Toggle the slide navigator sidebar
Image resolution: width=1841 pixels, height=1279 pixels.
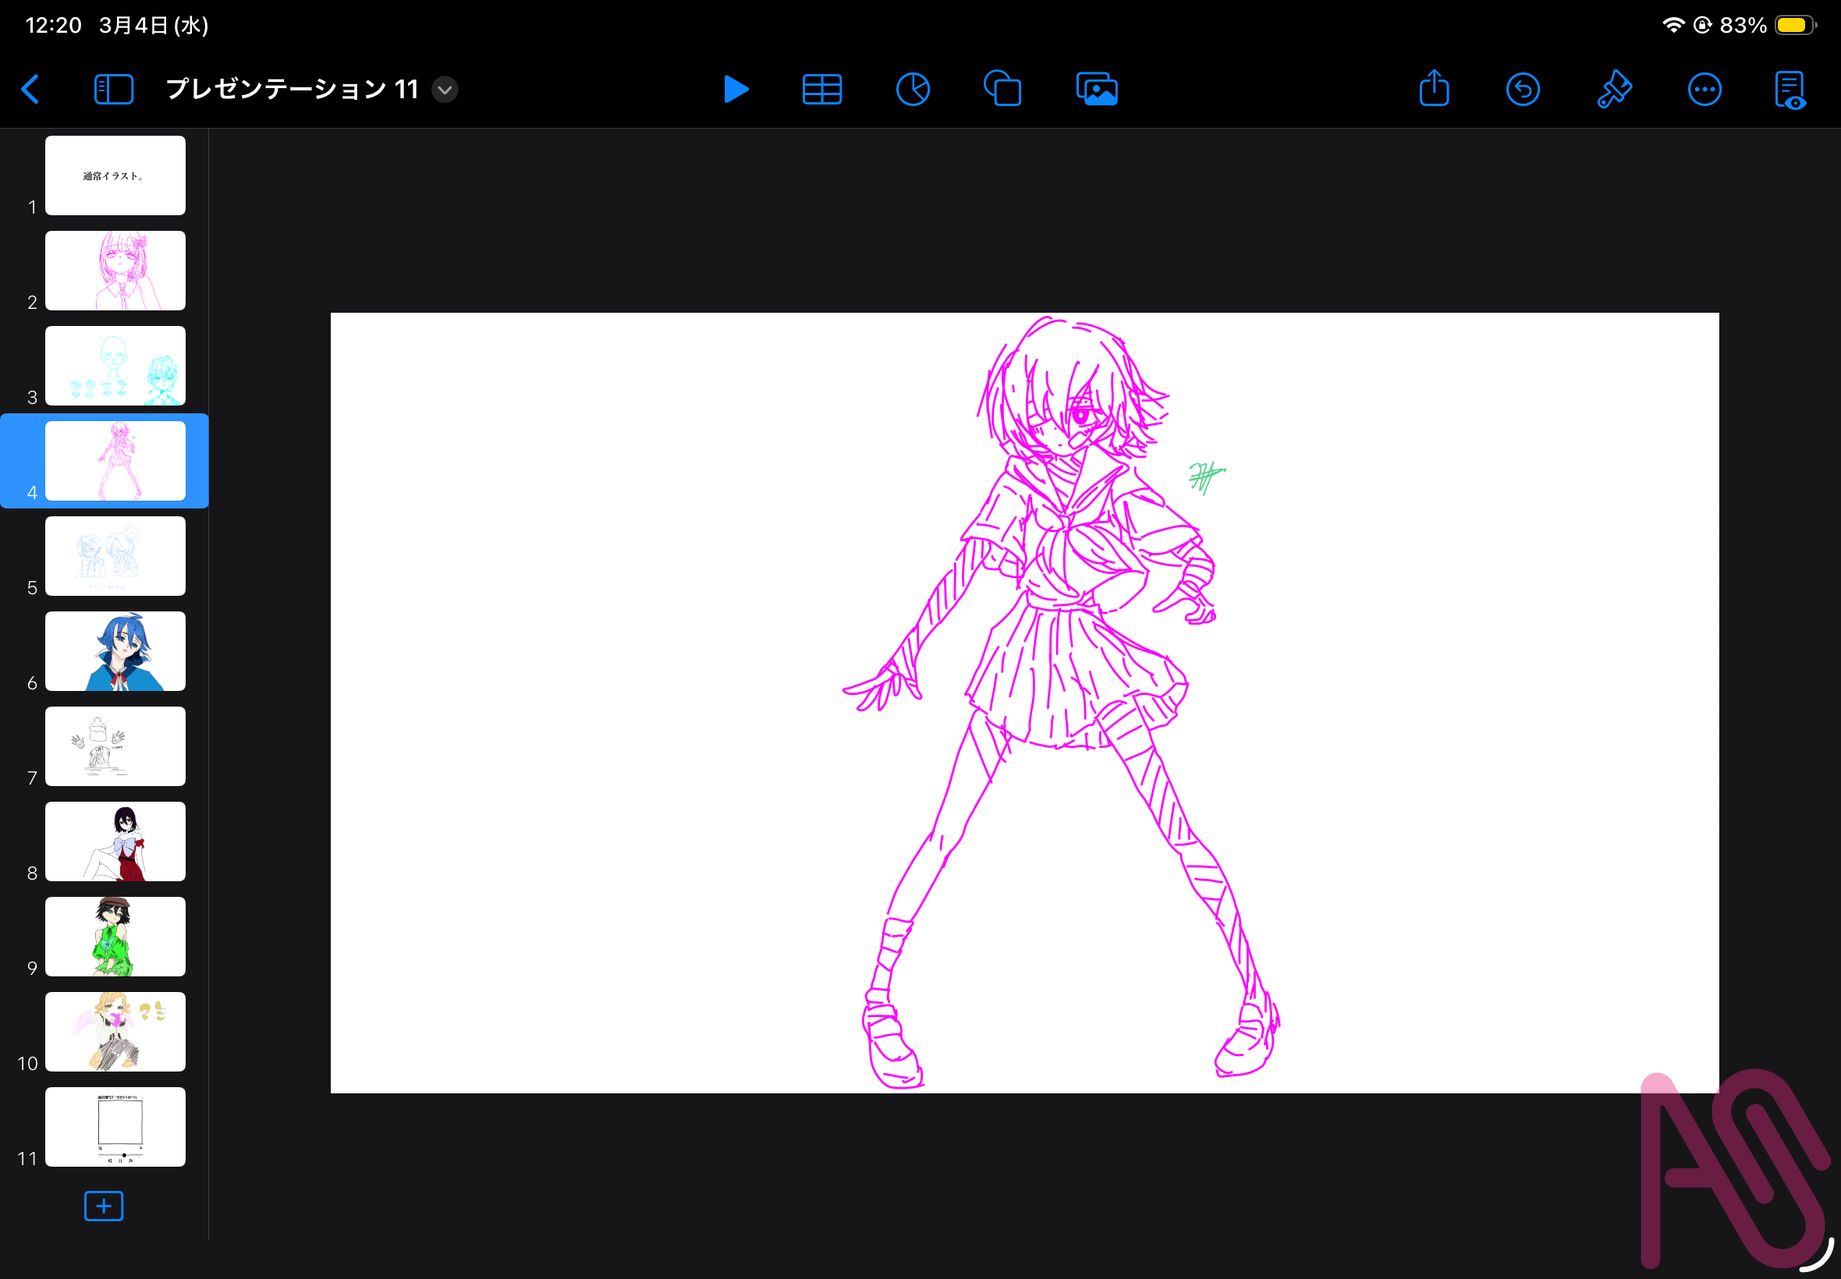click(113, 90)
